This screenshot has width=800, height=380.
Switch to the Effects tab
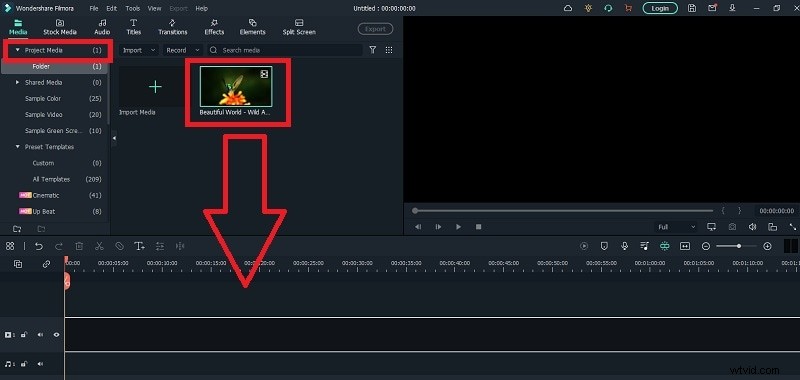pyautogui.click(x=214, y=27)
